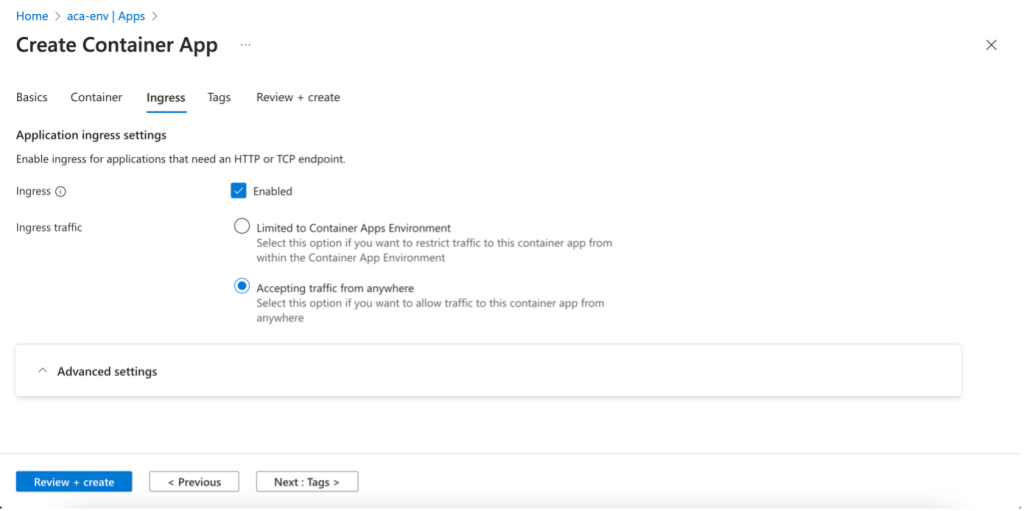
Task: Click the Next : Tags > button
Action: [x=307, y=482]
